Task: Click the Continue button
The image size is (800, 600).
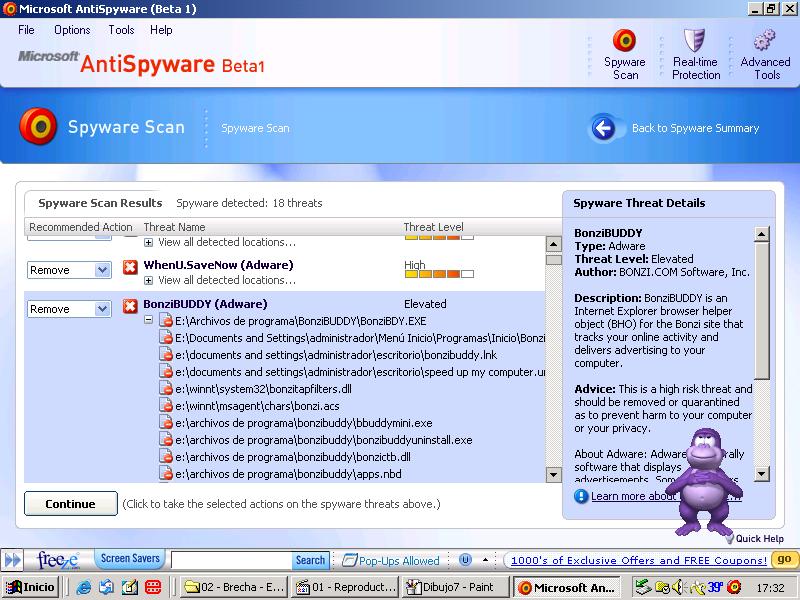Action: coord(70,504)
